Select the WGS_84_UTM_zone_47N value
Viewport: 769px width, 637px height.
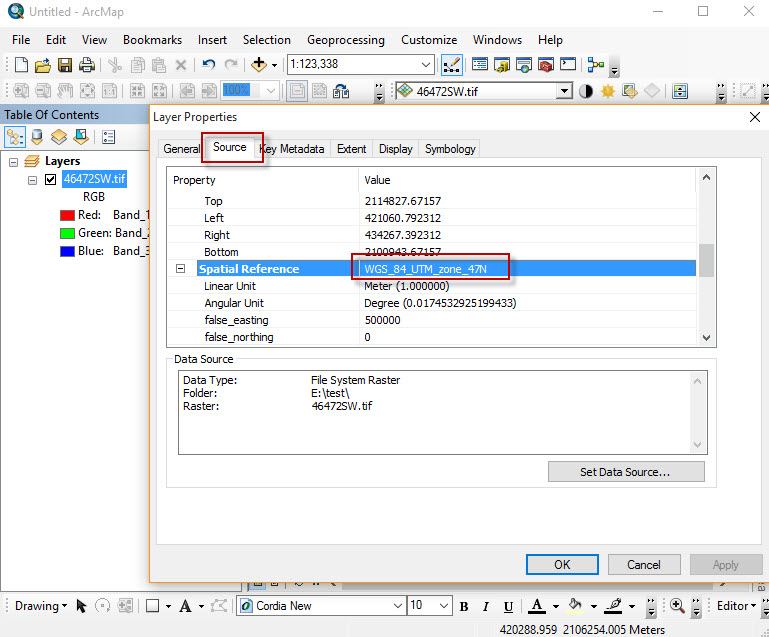[x=425, y=269]
